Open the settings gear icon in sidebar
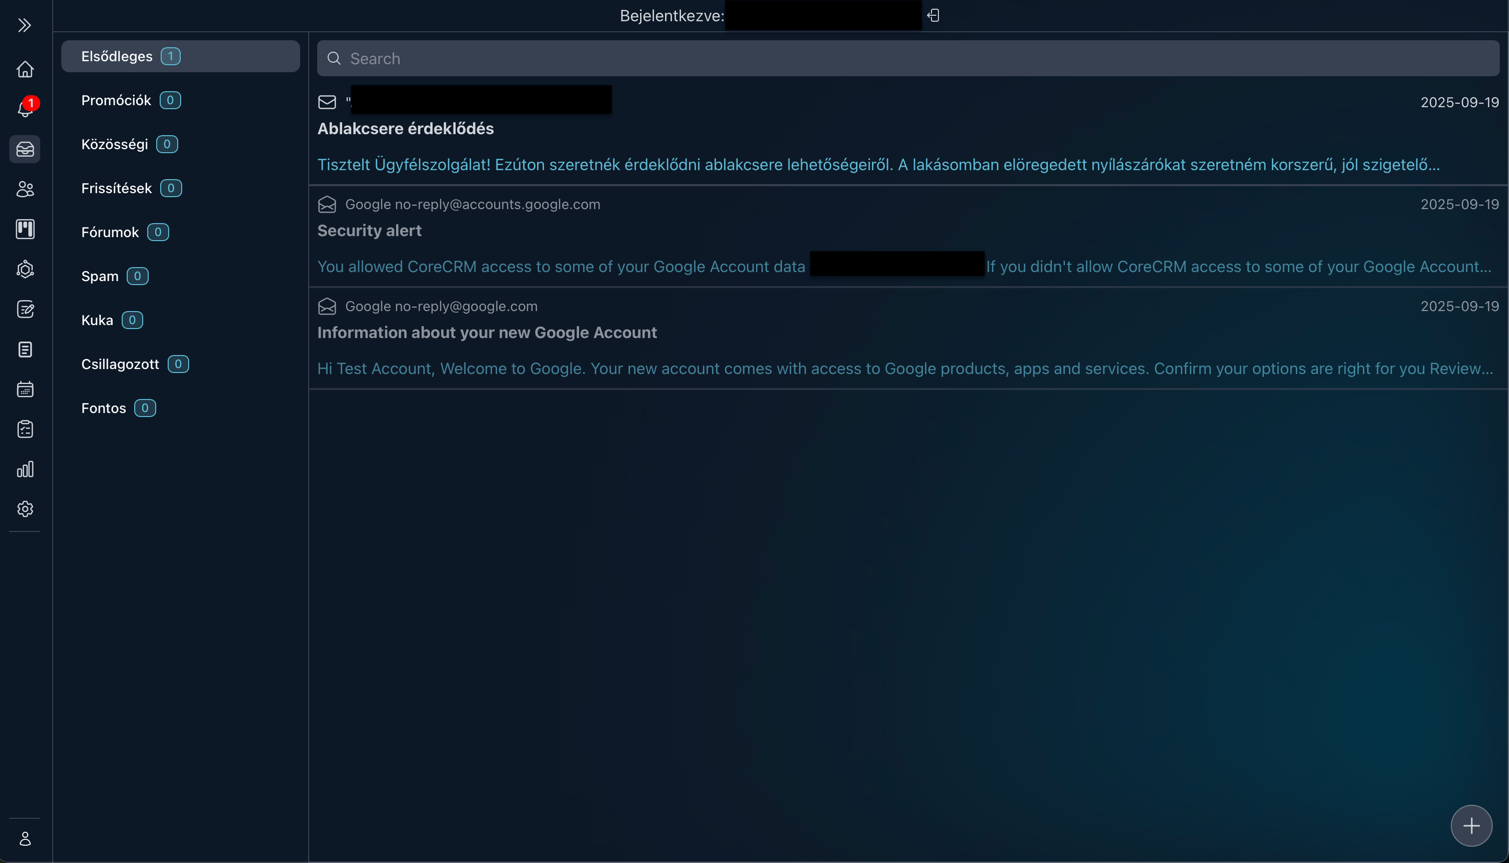Screen dimensions: 1509x863 (25, 509)
